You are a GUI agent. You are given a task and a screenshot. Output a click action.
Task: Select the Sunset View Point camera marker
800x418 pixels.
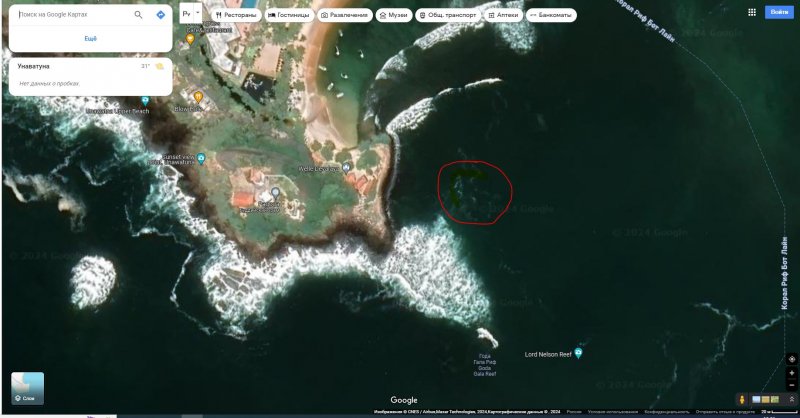202,158
